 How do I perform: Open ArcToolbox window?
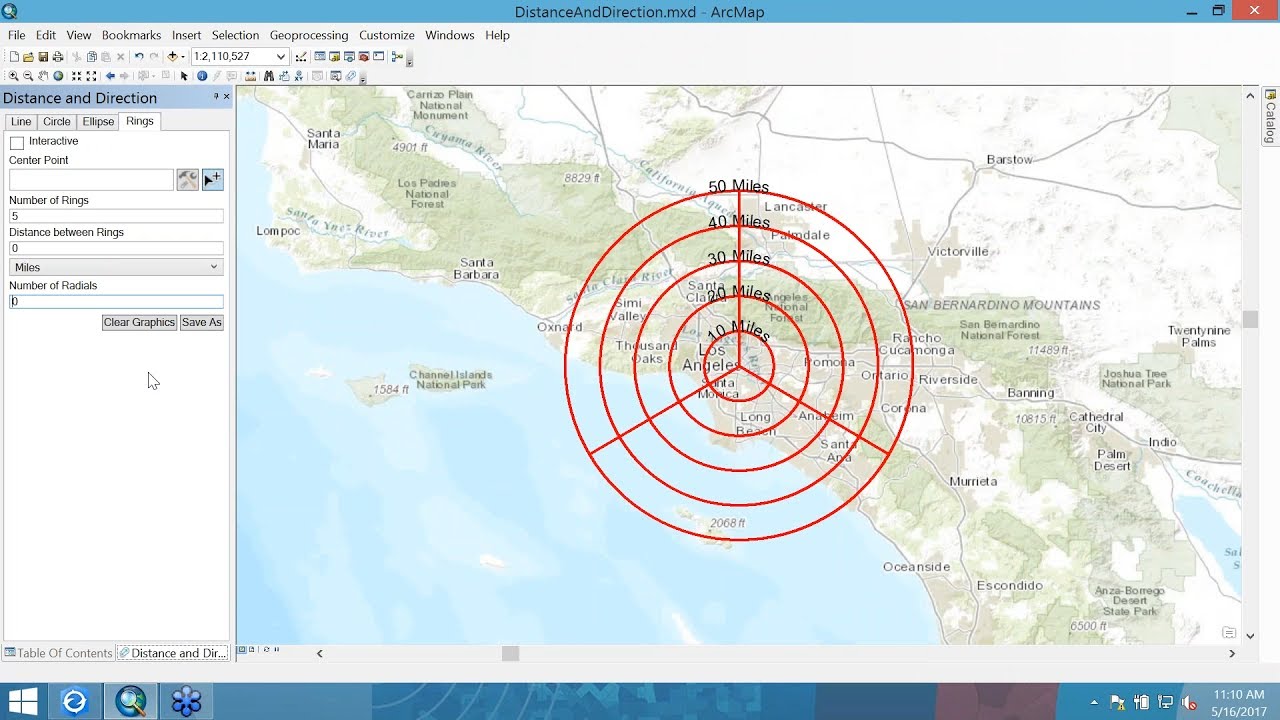pyautogui.click(x=364, y=57)
